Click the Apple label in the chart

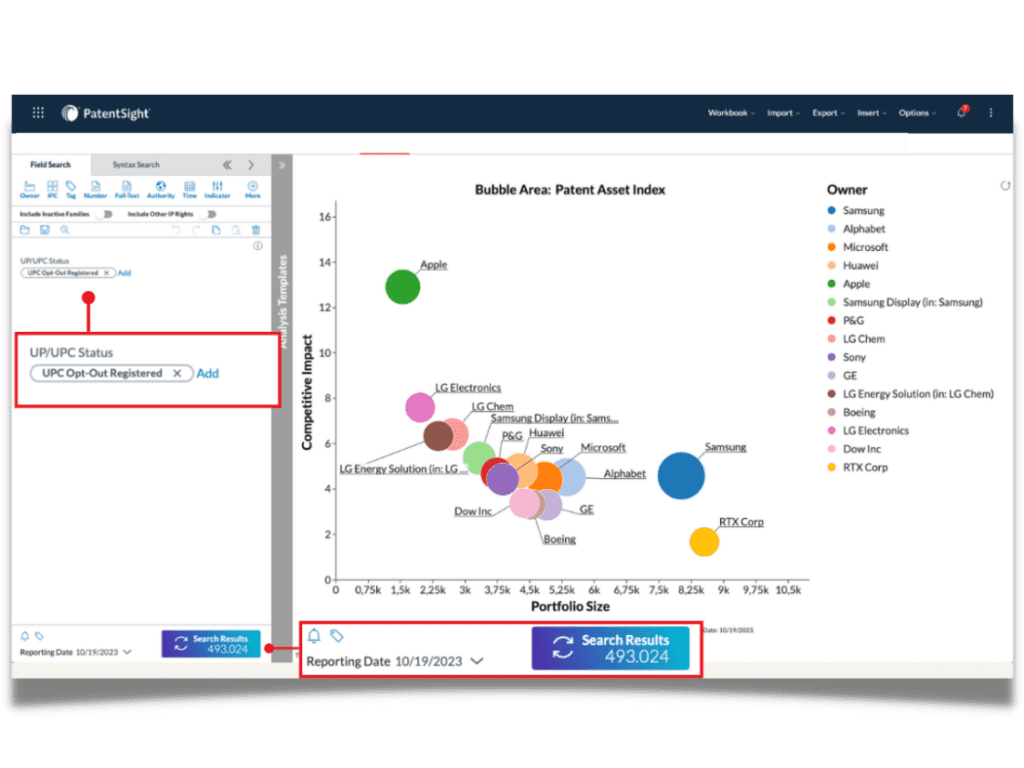[x=434, y=264]
